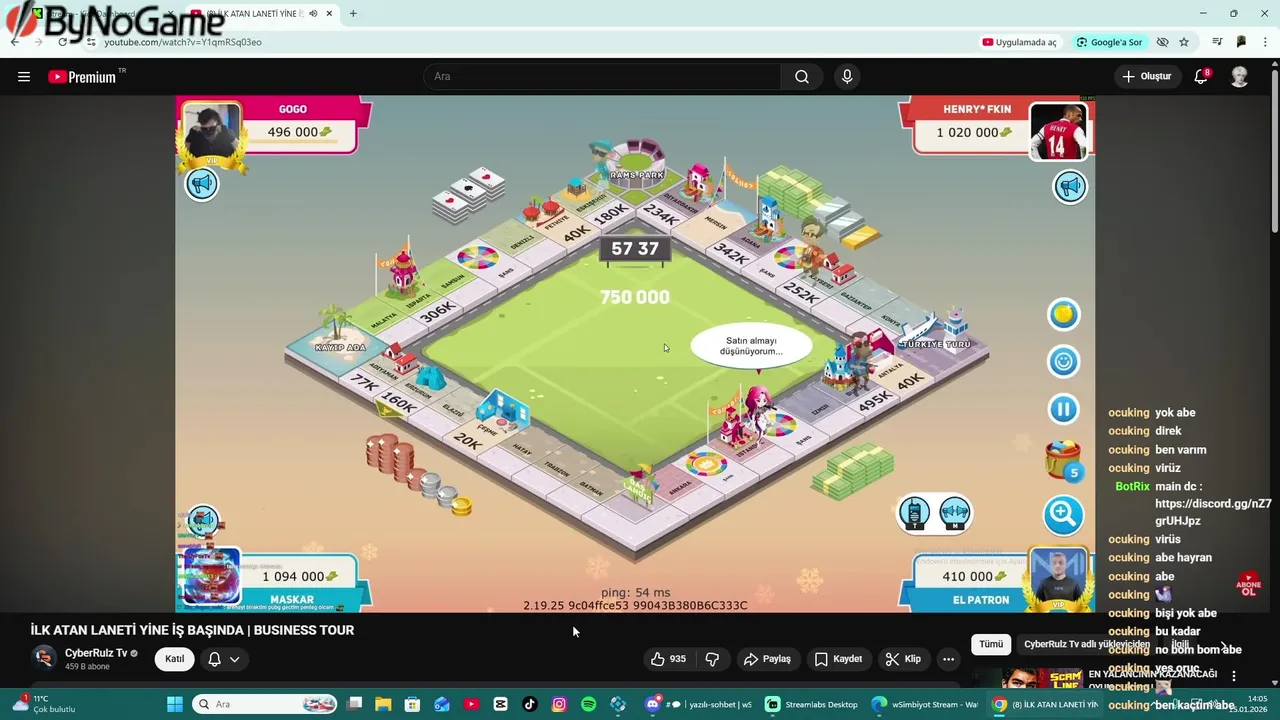Image resolution: width=1280 pixels, height=720 pixels.
Task: Start voice search with microphone icon
Action: (847, 76)
